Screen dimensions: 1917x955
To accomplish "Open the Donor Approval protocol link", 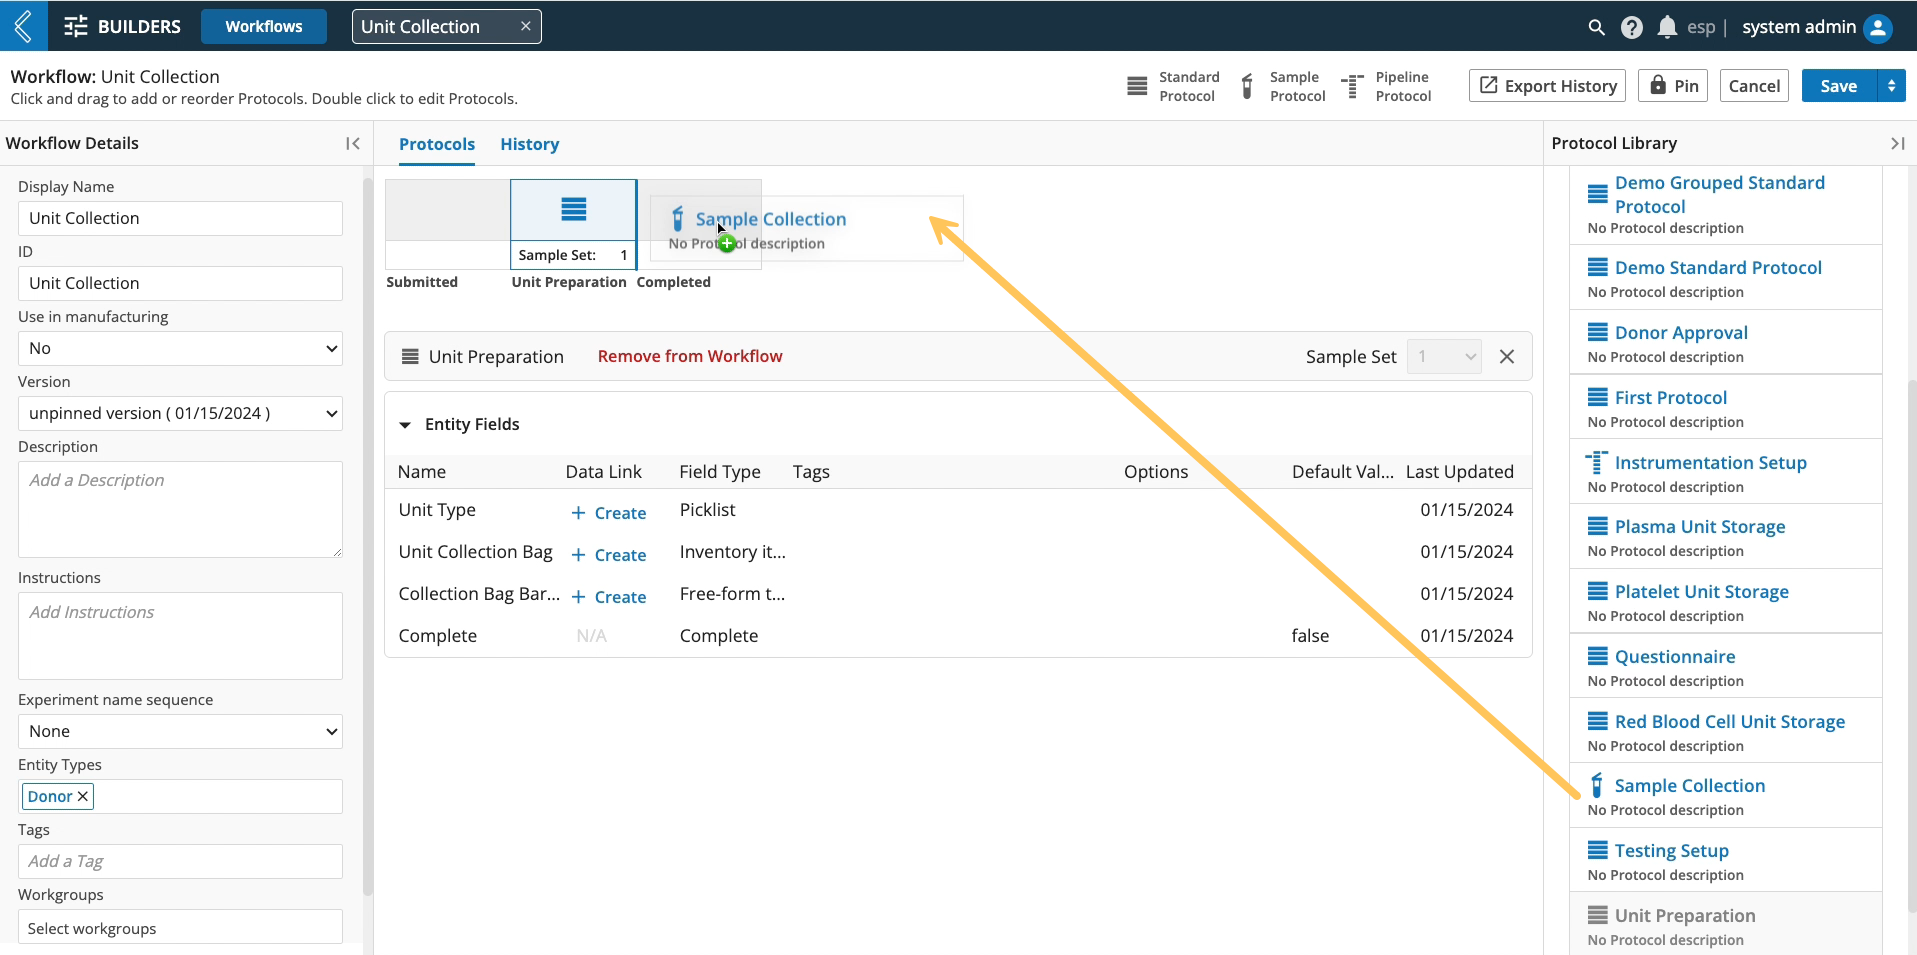I will tap(1681, 333).
